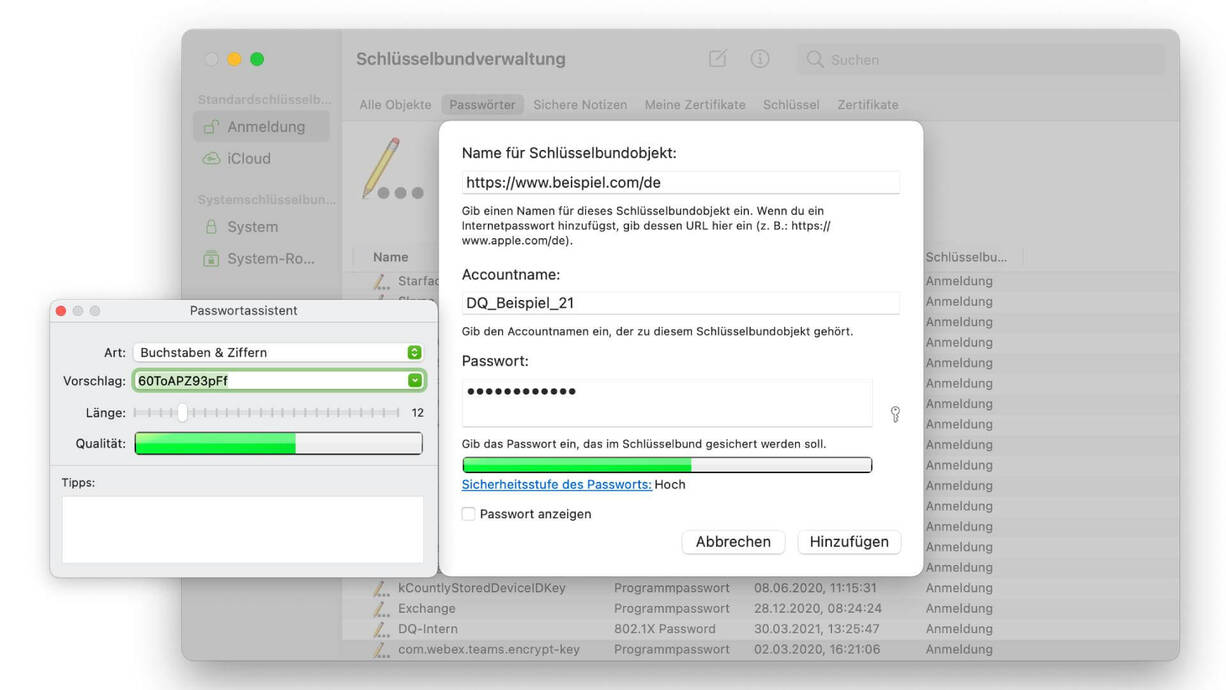1226x690 pixels.
Task: Open the Art dropdown in Passwortassistent
Action: (413, 352)
